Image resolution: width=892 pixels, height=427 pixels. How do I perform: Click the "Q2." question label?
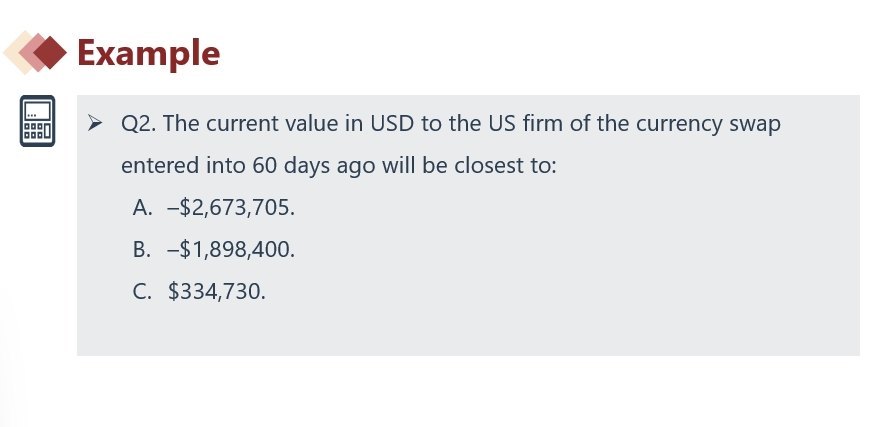tap(139, 124)
